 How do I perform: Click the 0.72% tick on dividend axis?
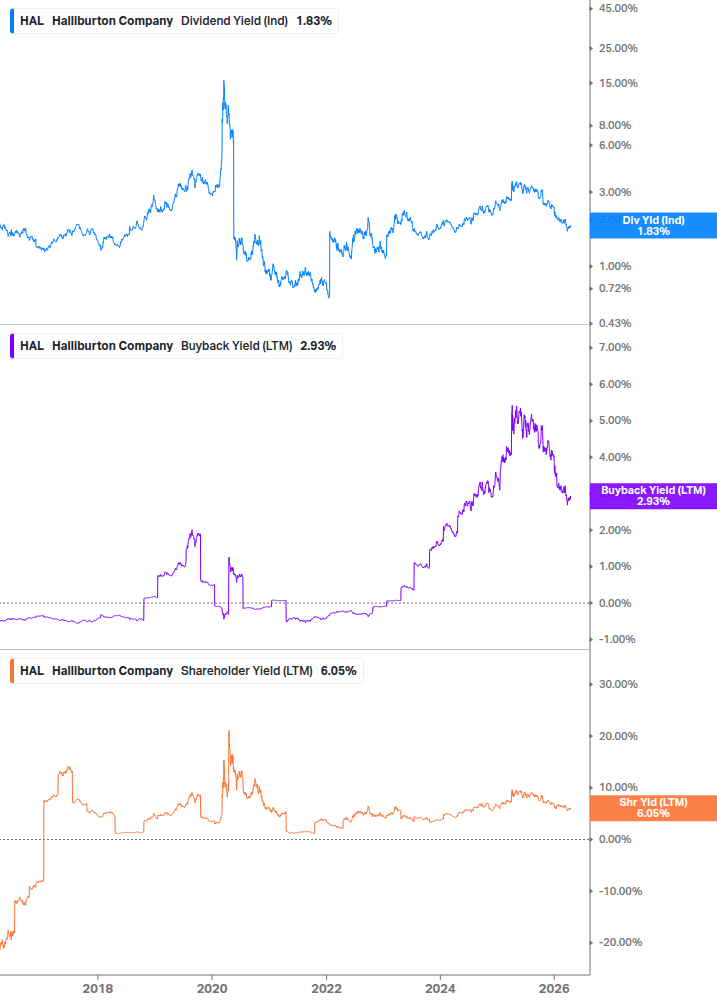[x=614, y=288]
